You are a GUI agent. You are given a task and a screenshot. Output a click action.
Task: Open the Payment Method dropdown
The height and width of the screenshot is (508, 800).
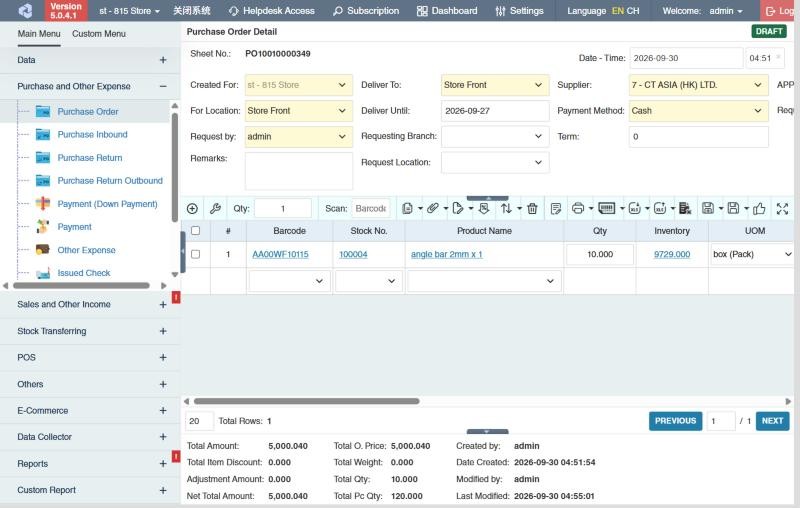(x=698, y=111)
